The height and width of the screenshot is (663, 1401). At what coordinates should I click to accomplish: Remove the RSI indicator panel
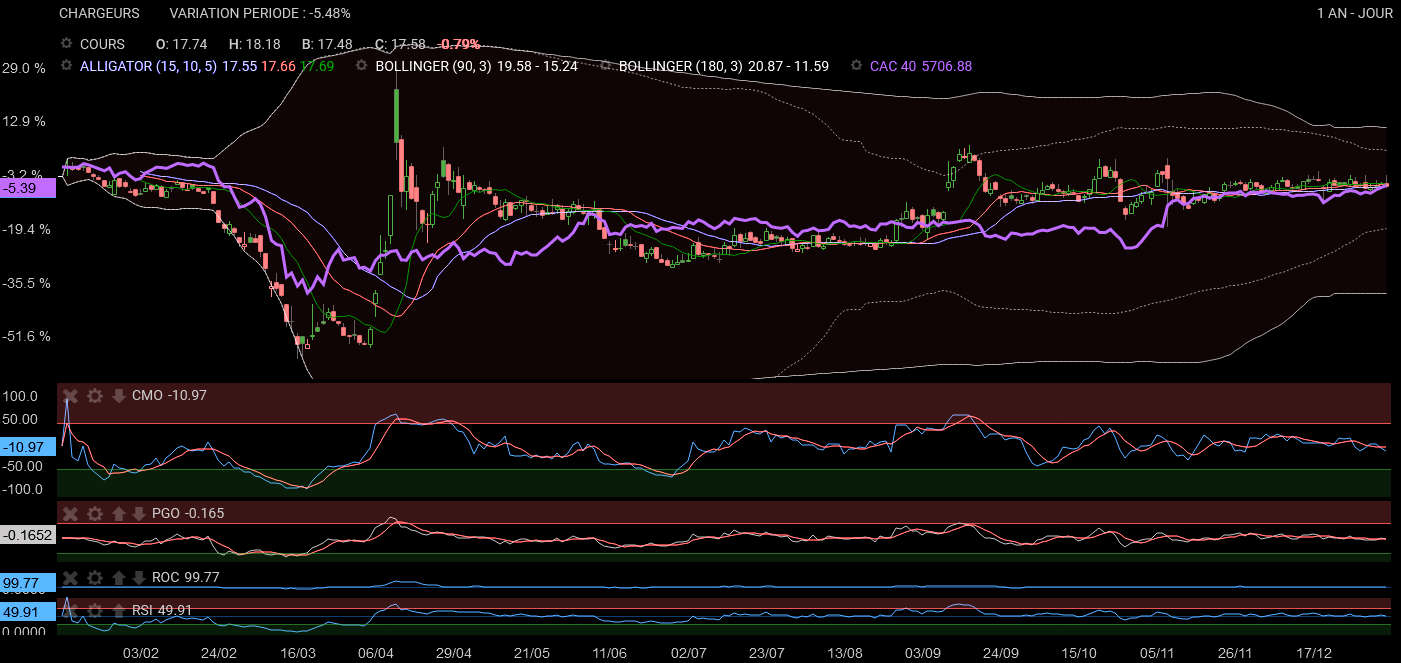pyautogui.click(x=71, y=610)
